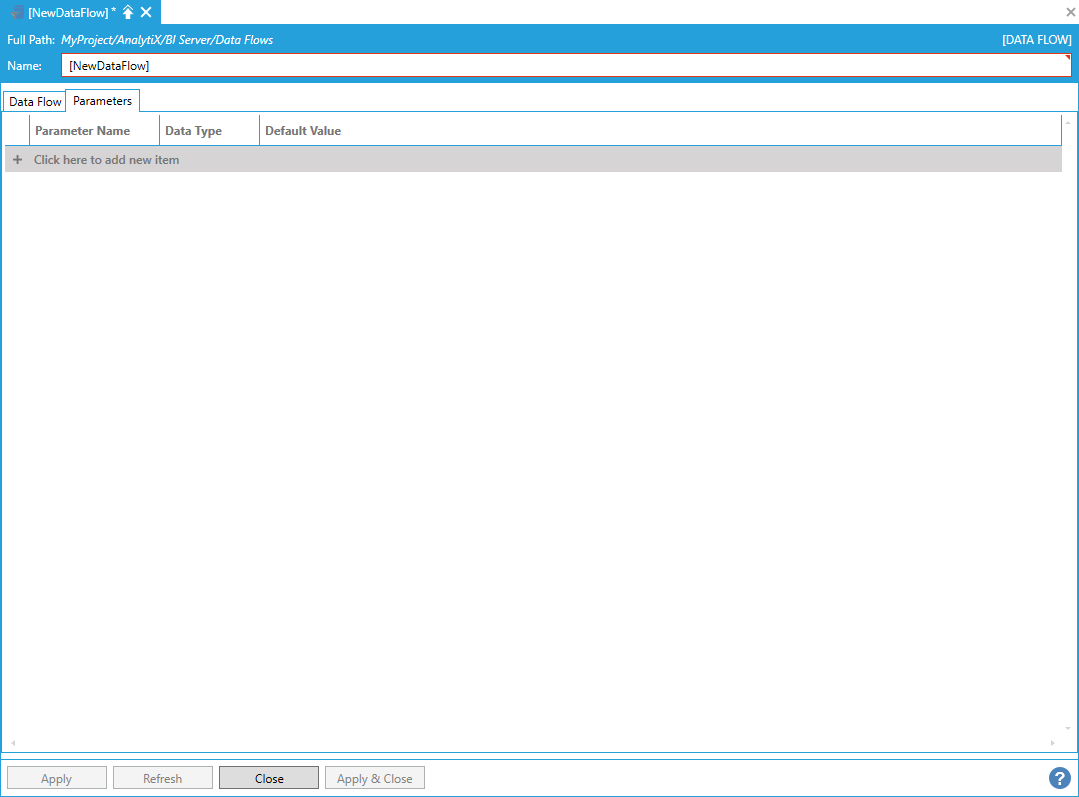Click the horizontal scrollbar right arrow
The height and width of the screenshot is (797, 1079).
click(1052, 743)
